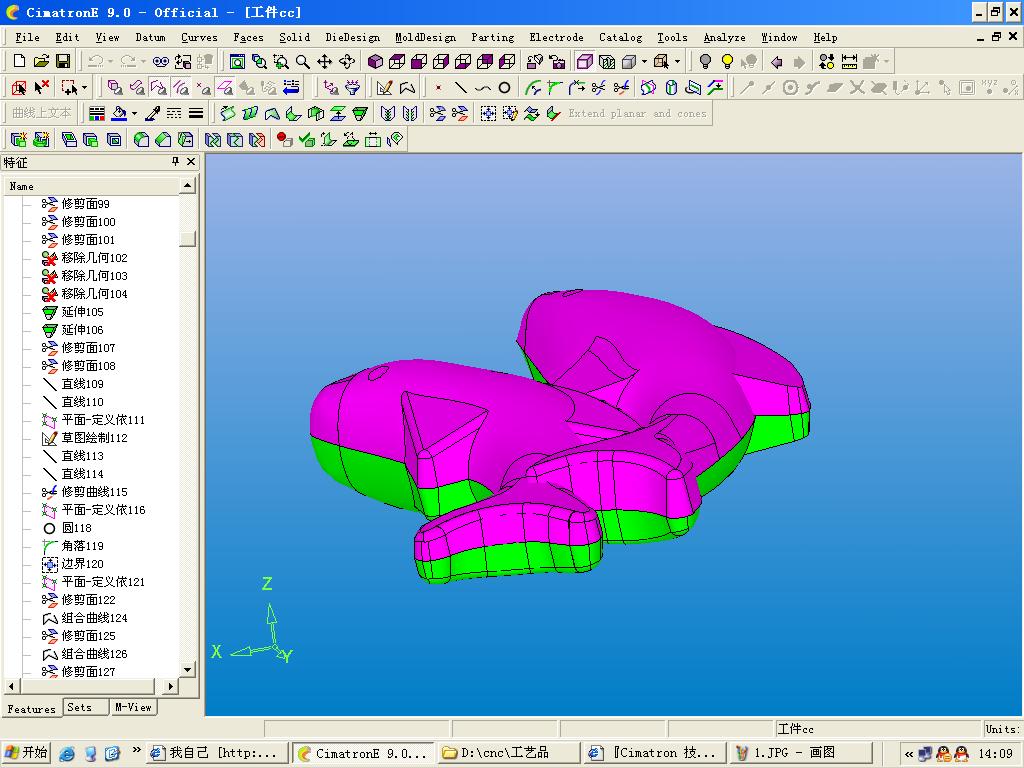Screen dimensions: 1024x768
Task: Click the Zoom All view icon
Action: [x=238, y=61]
